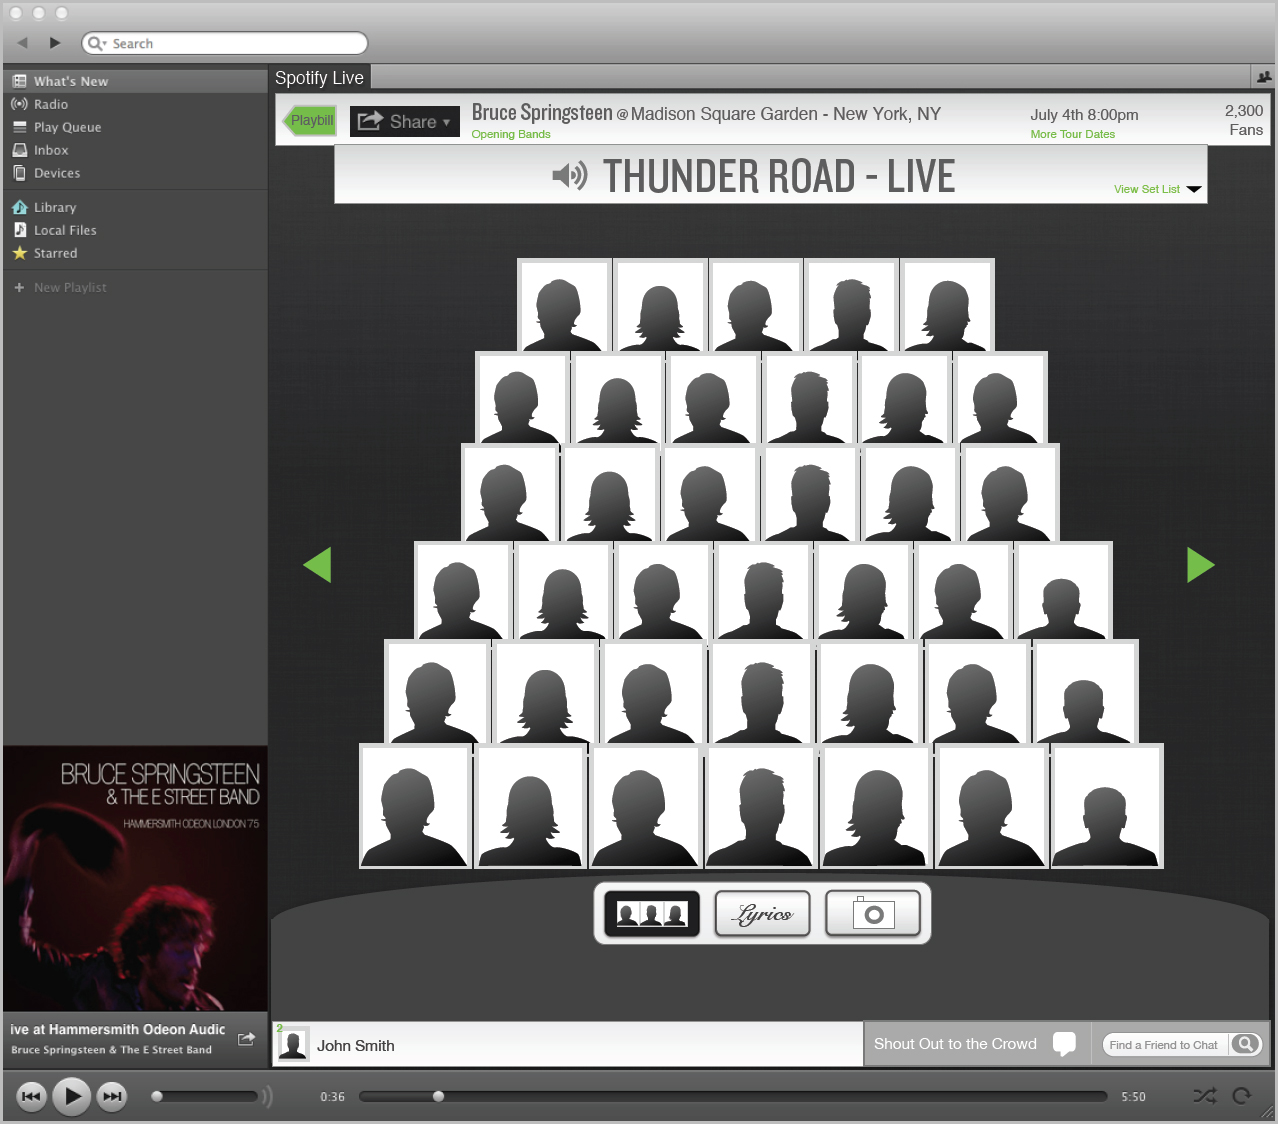
Task: Click Bruce Springsteen & The E Street Band
Action: click(x=111, y=1050)
